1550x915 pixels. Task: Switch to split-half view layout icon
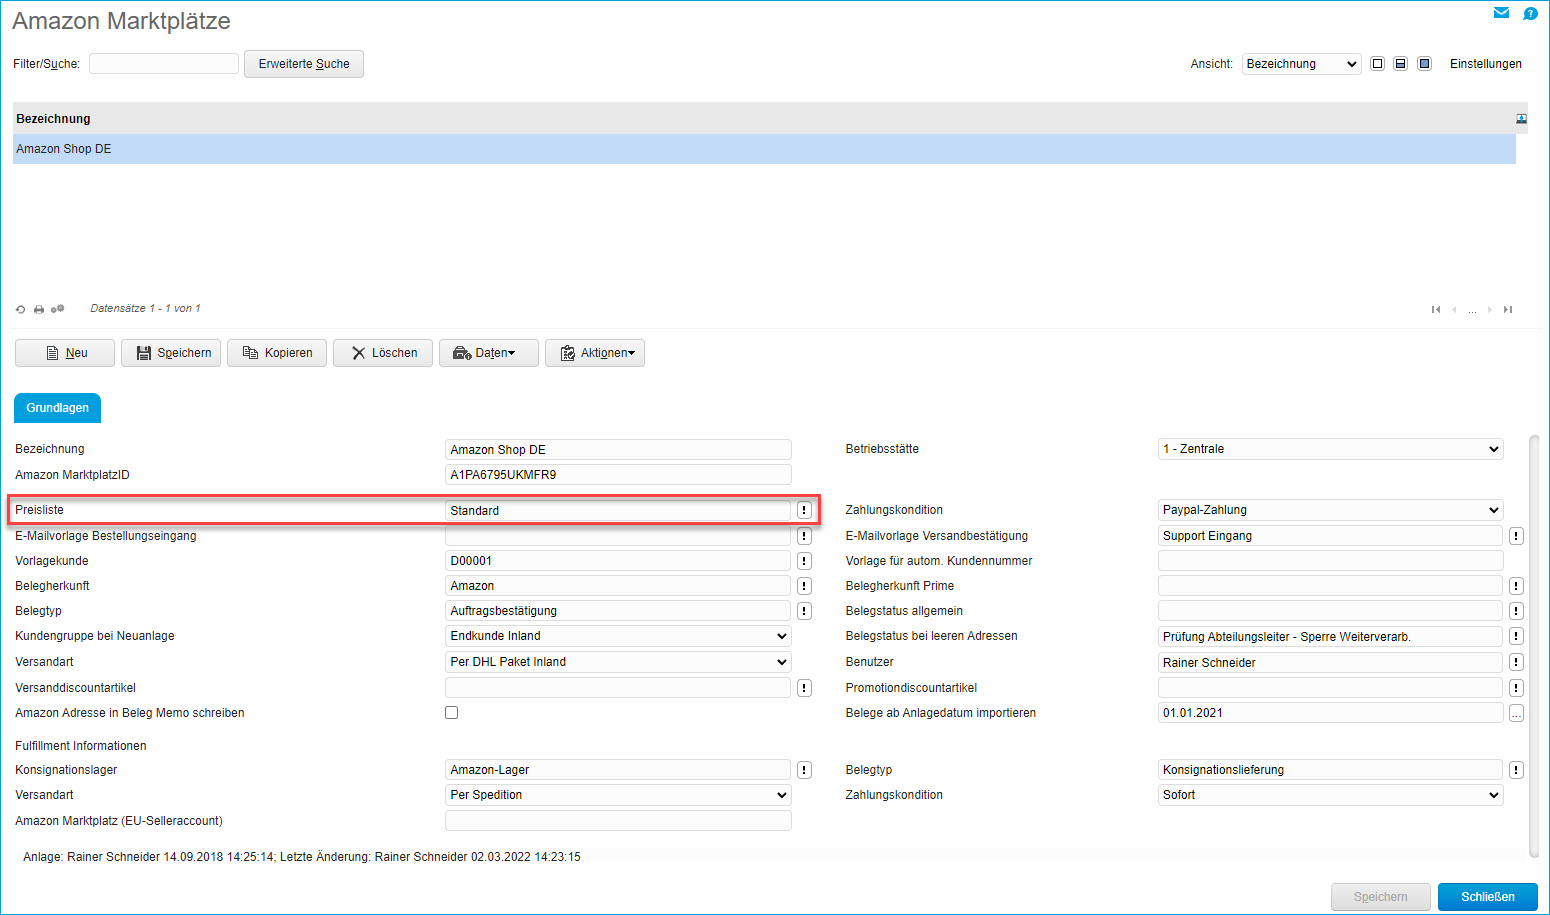[1401, 64]
